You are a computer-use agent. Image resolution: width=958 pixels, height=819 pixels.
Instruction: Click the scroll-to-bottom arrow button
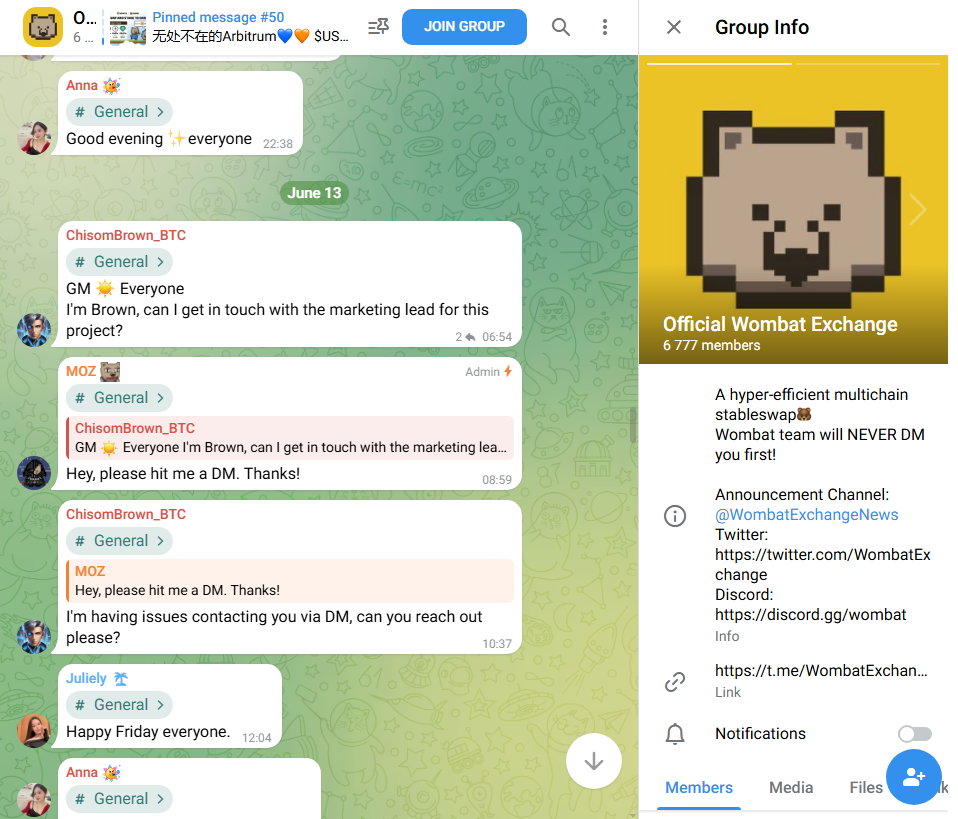tap(594, 762)
